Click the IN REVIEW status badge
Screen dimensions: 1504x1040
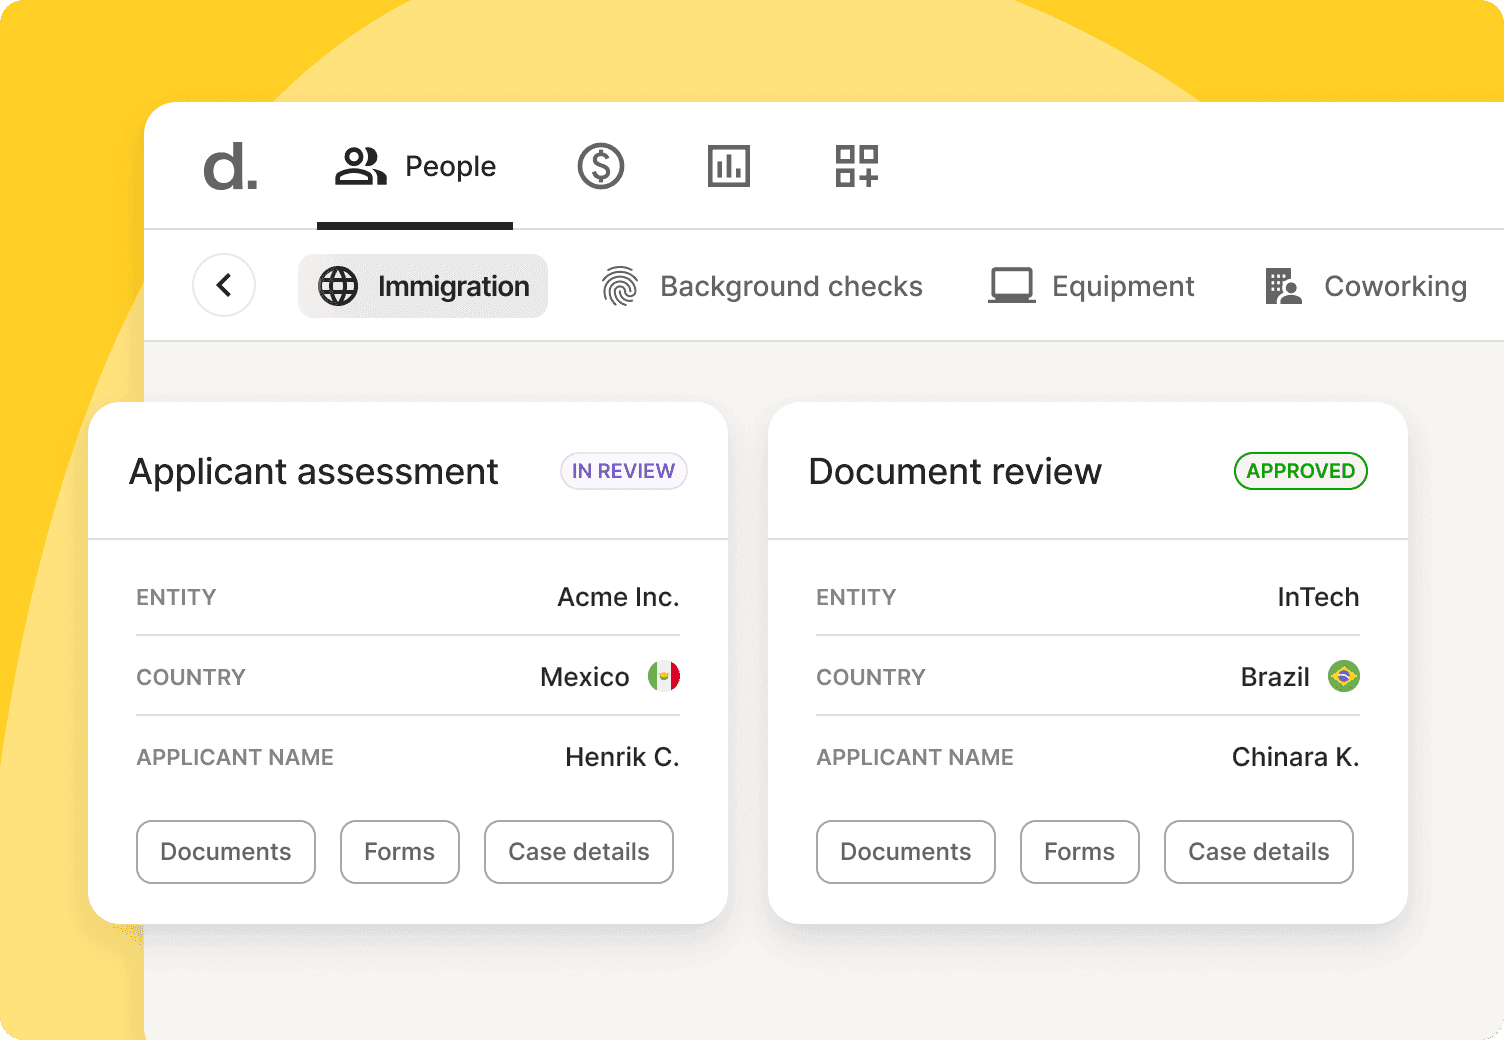pyautogui.click(x=624, y=471)
